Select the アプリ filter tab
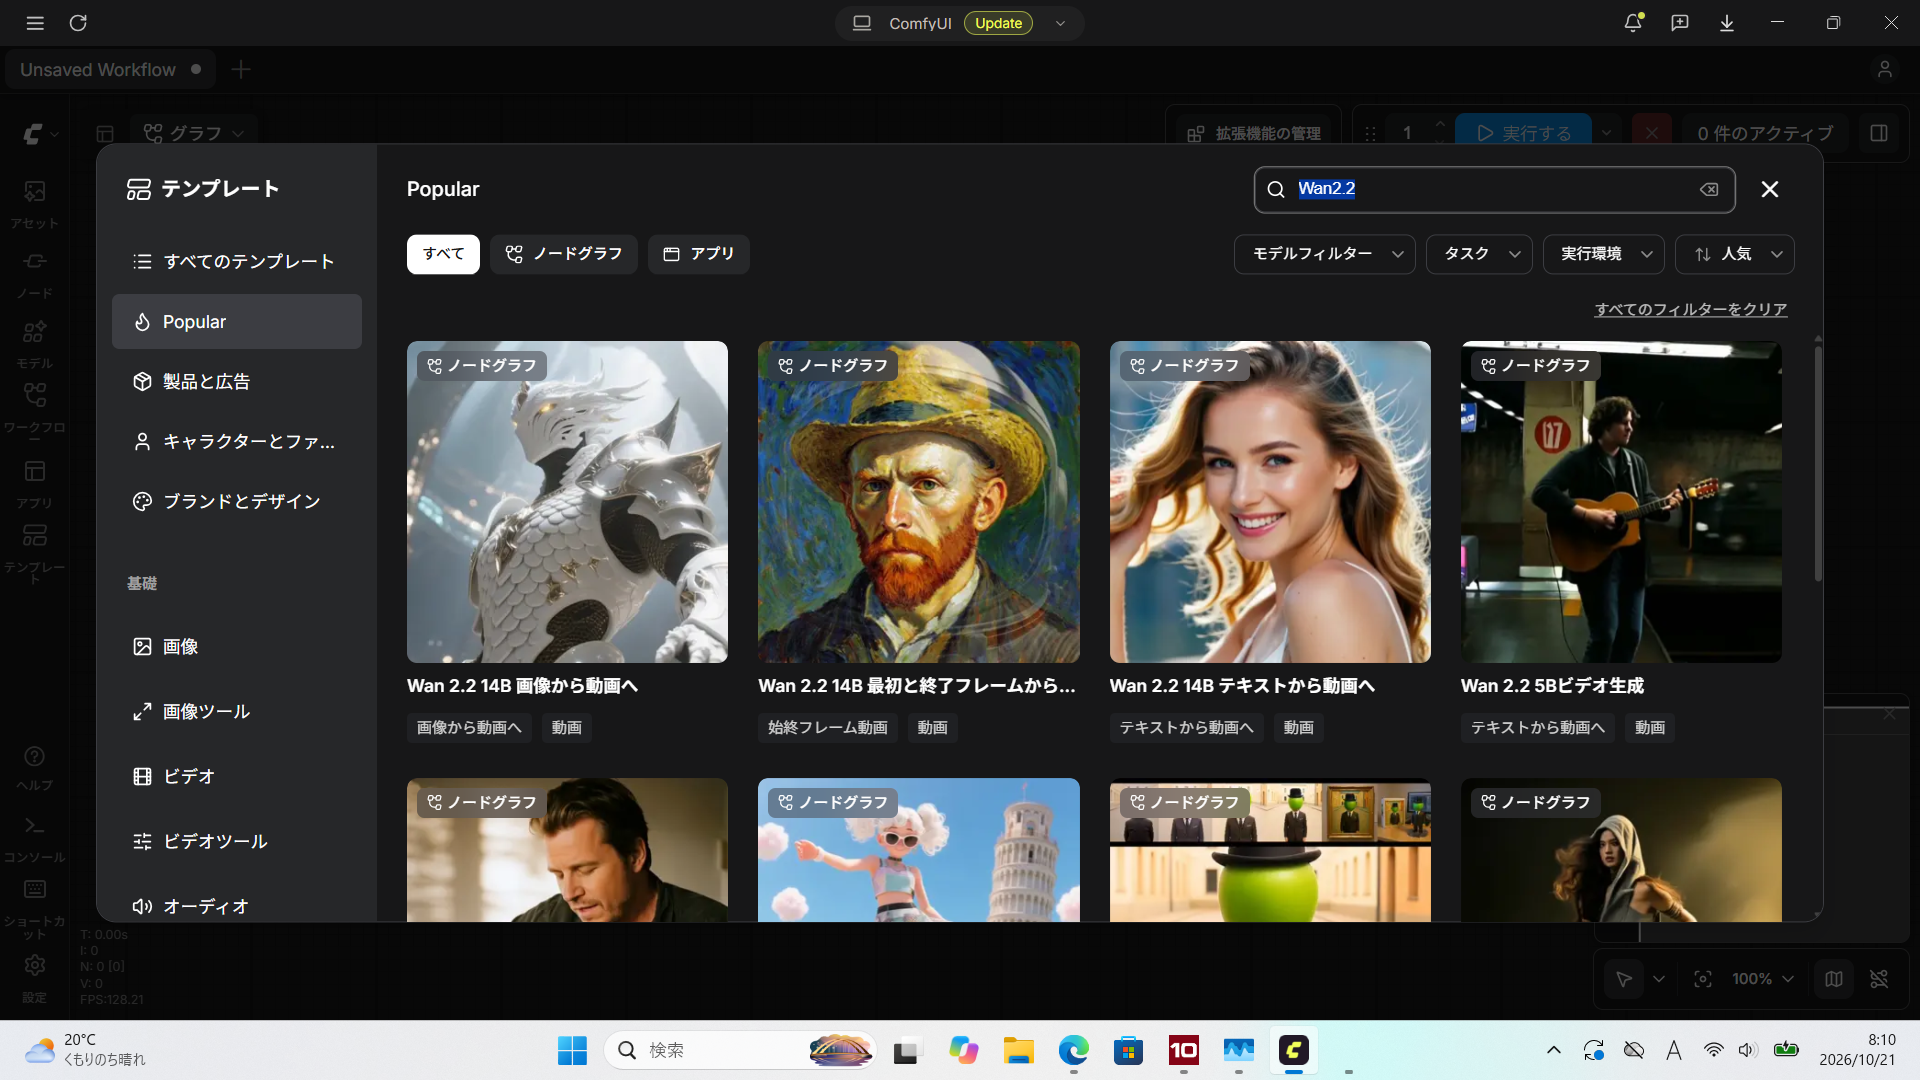Image resolution: width=1920 pixels, height=1080 pixels. [699, 254]
